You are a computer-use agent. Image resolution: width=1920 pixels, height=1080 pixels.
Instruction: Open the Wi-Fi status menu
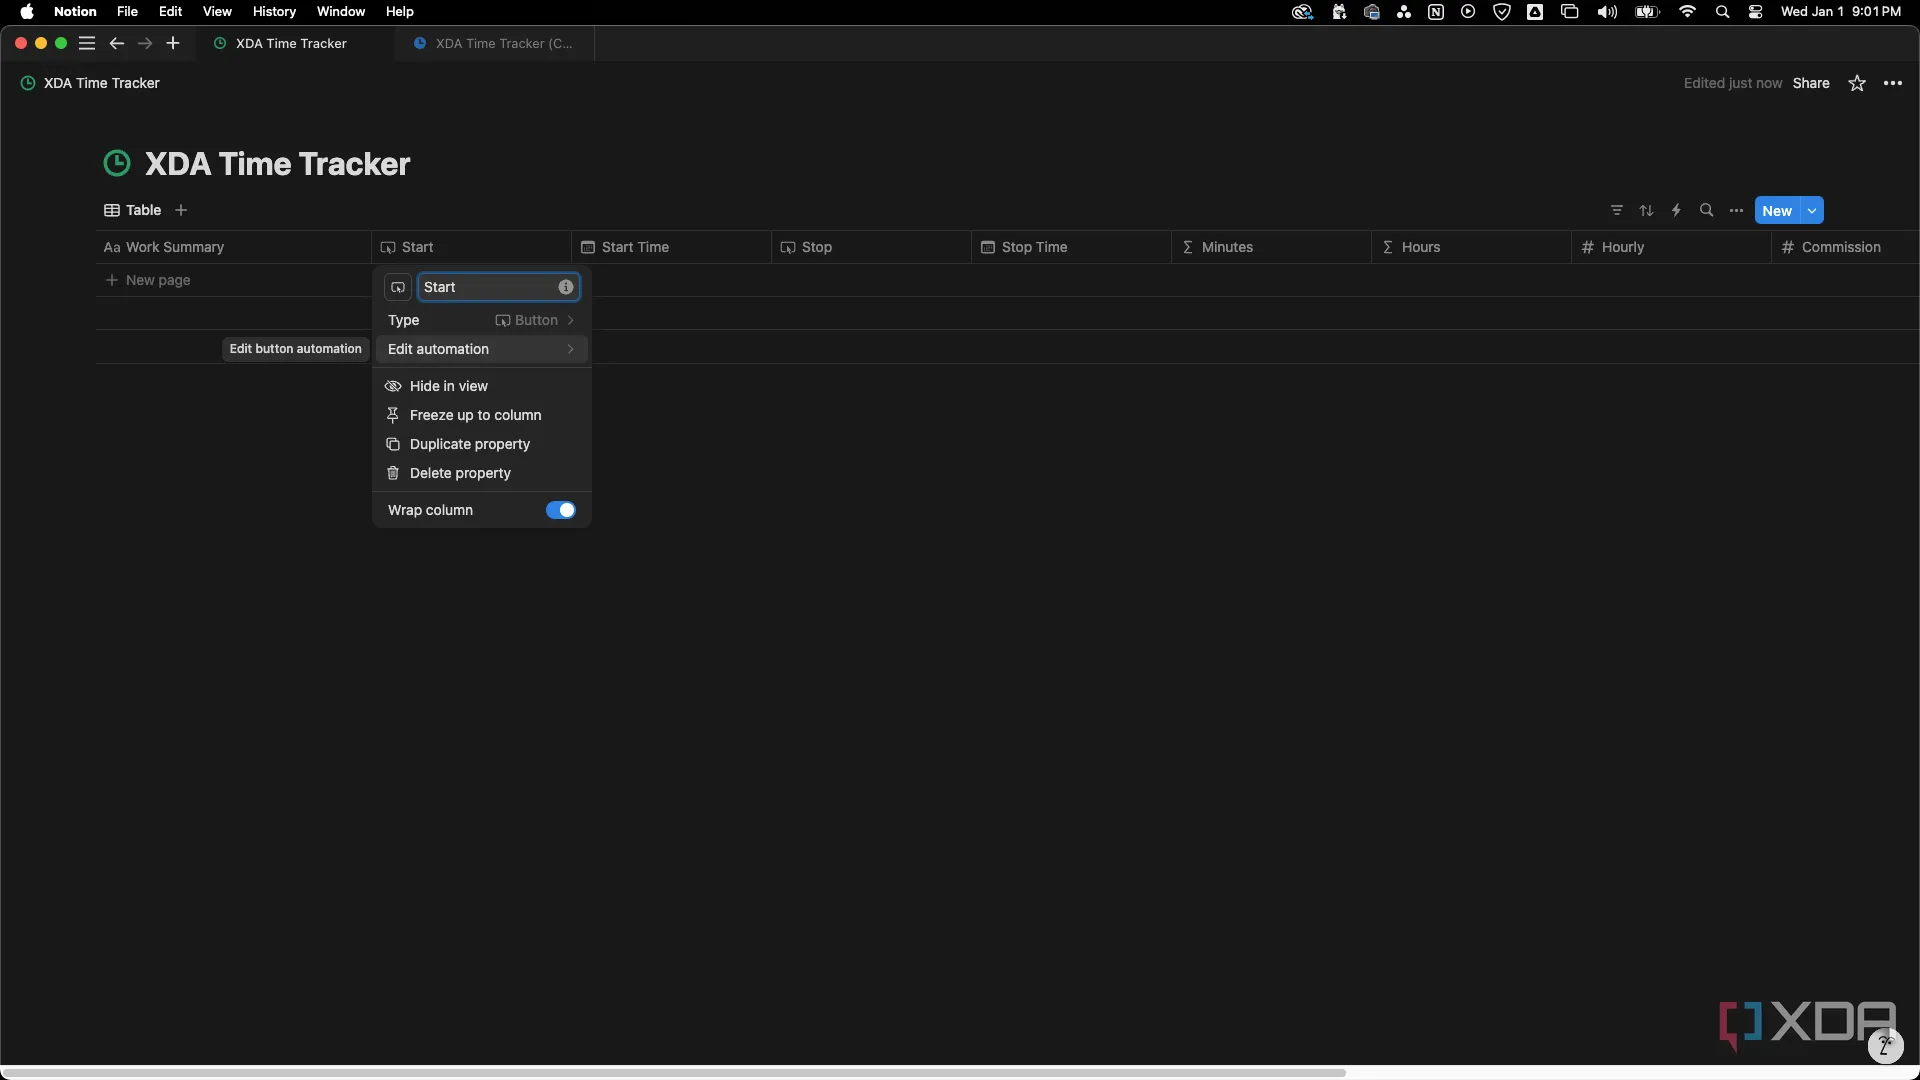[1688, 12]
